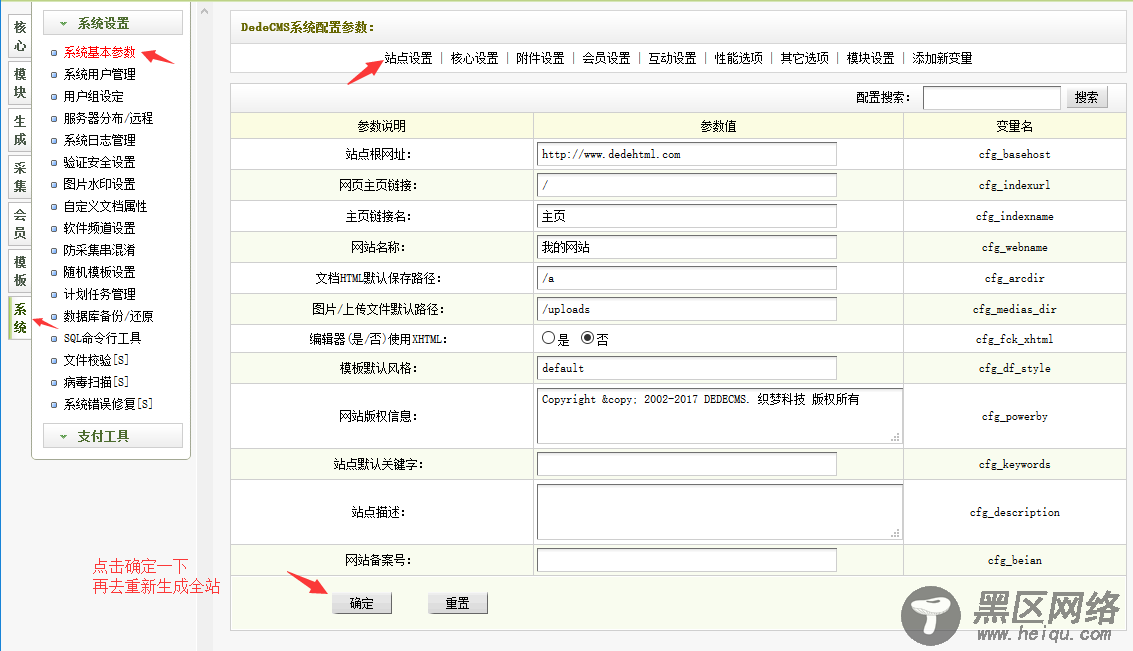
Task: Switch to 生成 vertical tab
Action: click(x=20, y=130)
